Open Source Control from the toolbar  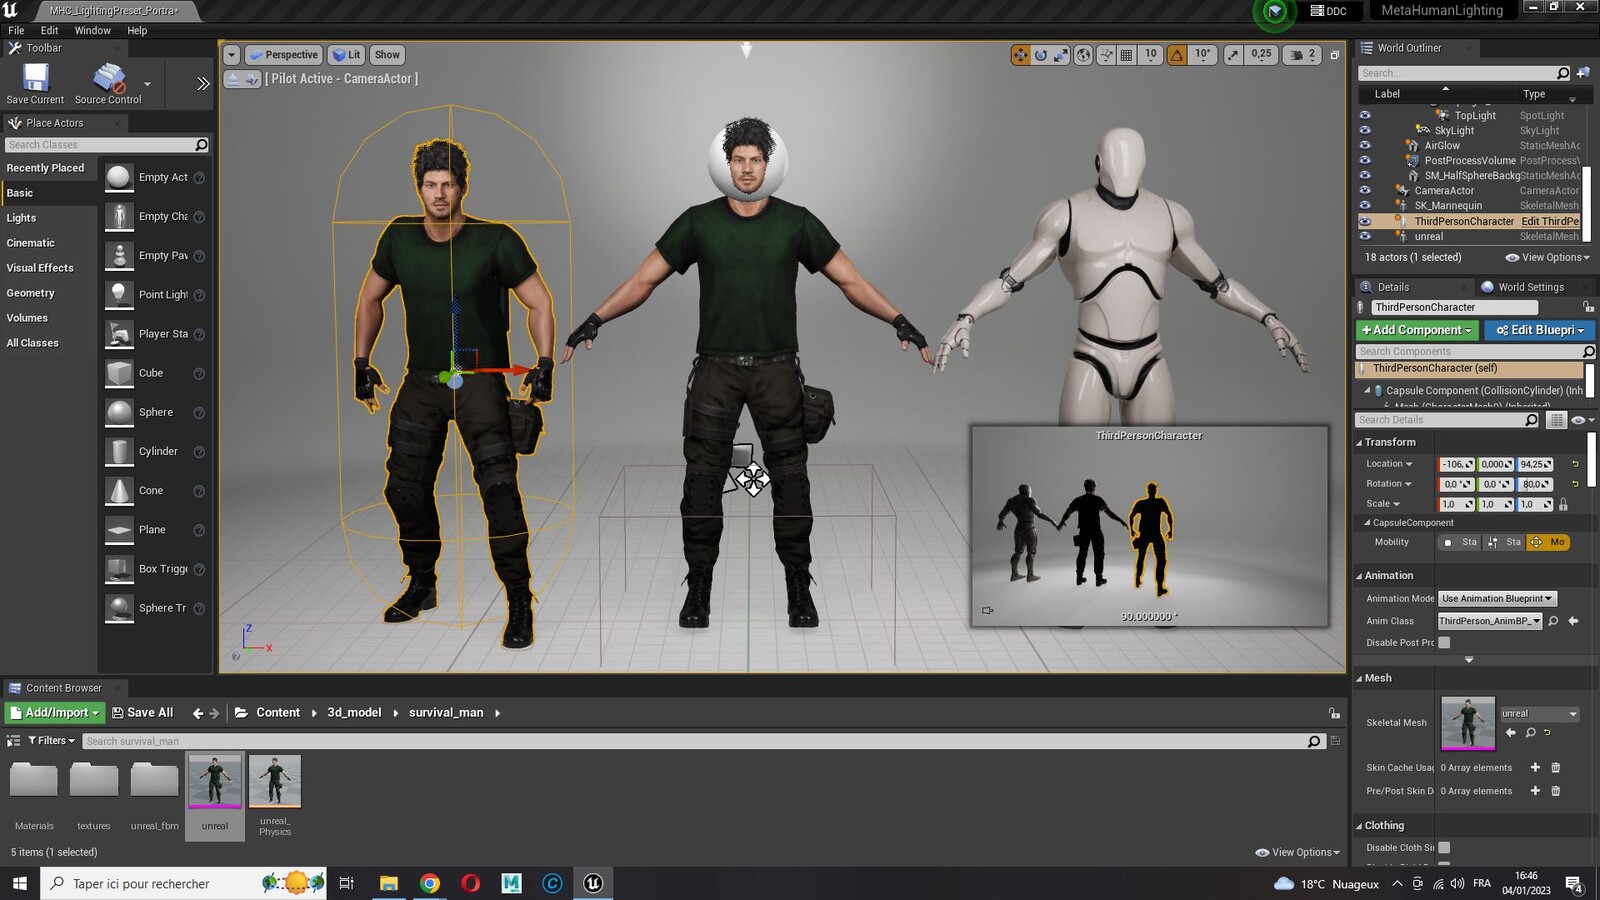[x=108, y=83]
